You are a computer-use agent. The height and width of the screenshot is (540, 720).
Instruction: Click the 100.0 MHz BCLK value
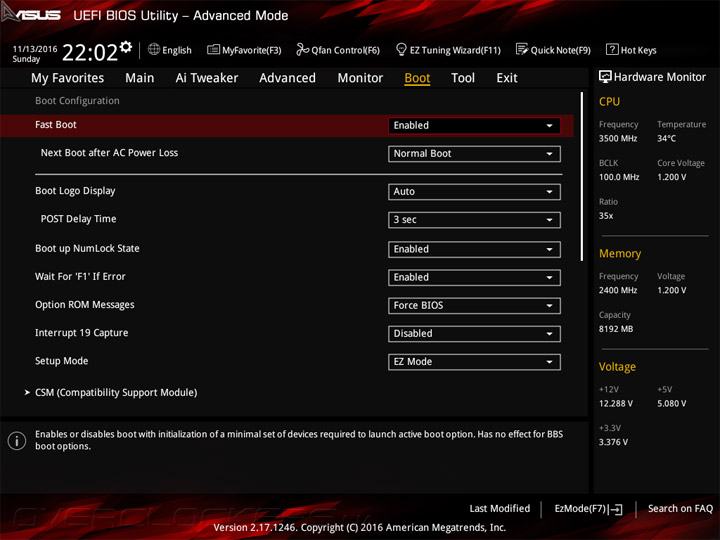[x=619, y=177]
